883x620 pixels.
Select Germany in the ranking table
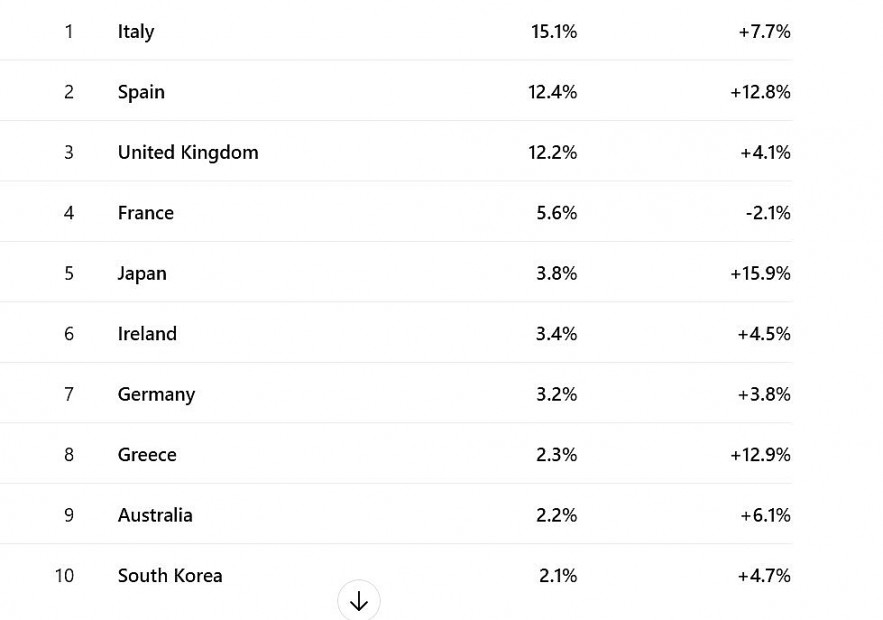tap(156, 393)
